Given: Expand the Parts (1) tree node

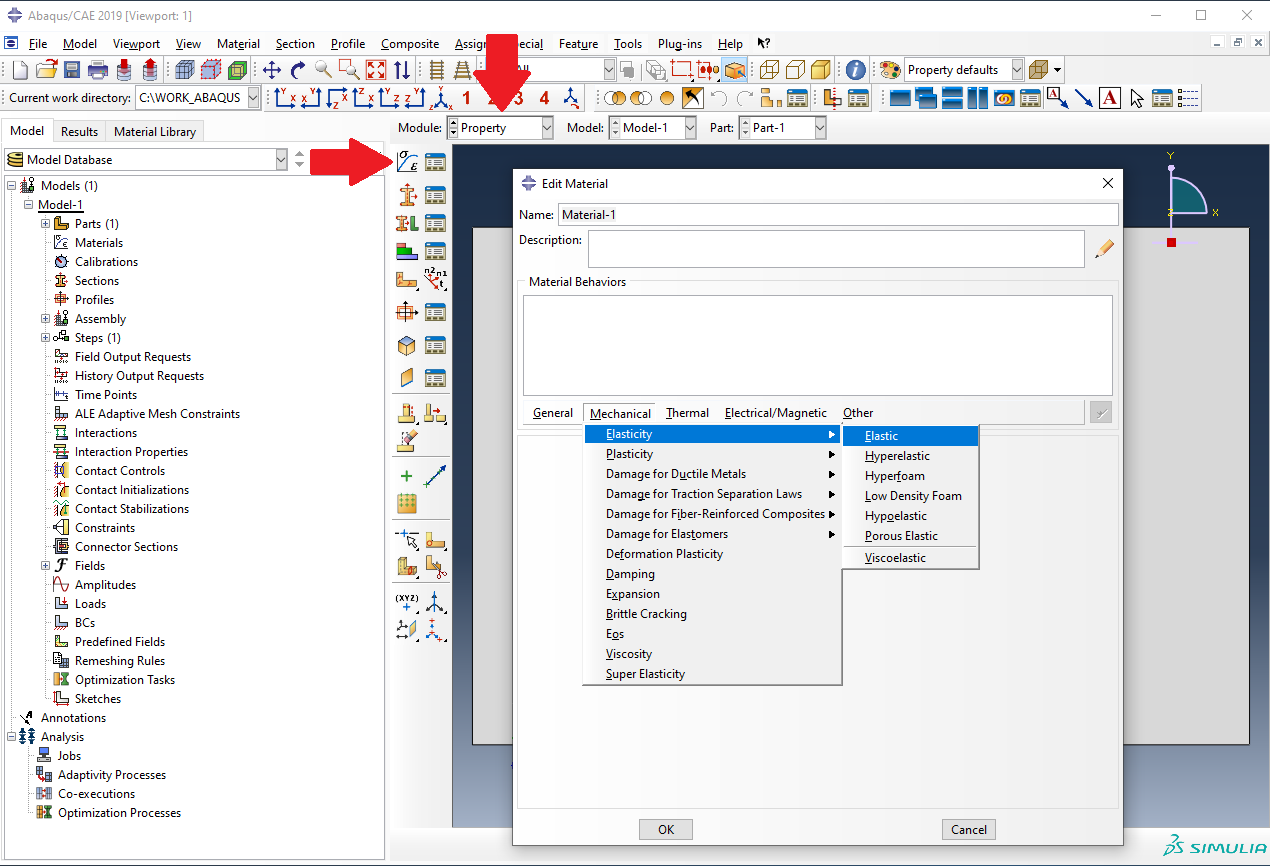Looking at the screenshot, I should click(46, 224).
